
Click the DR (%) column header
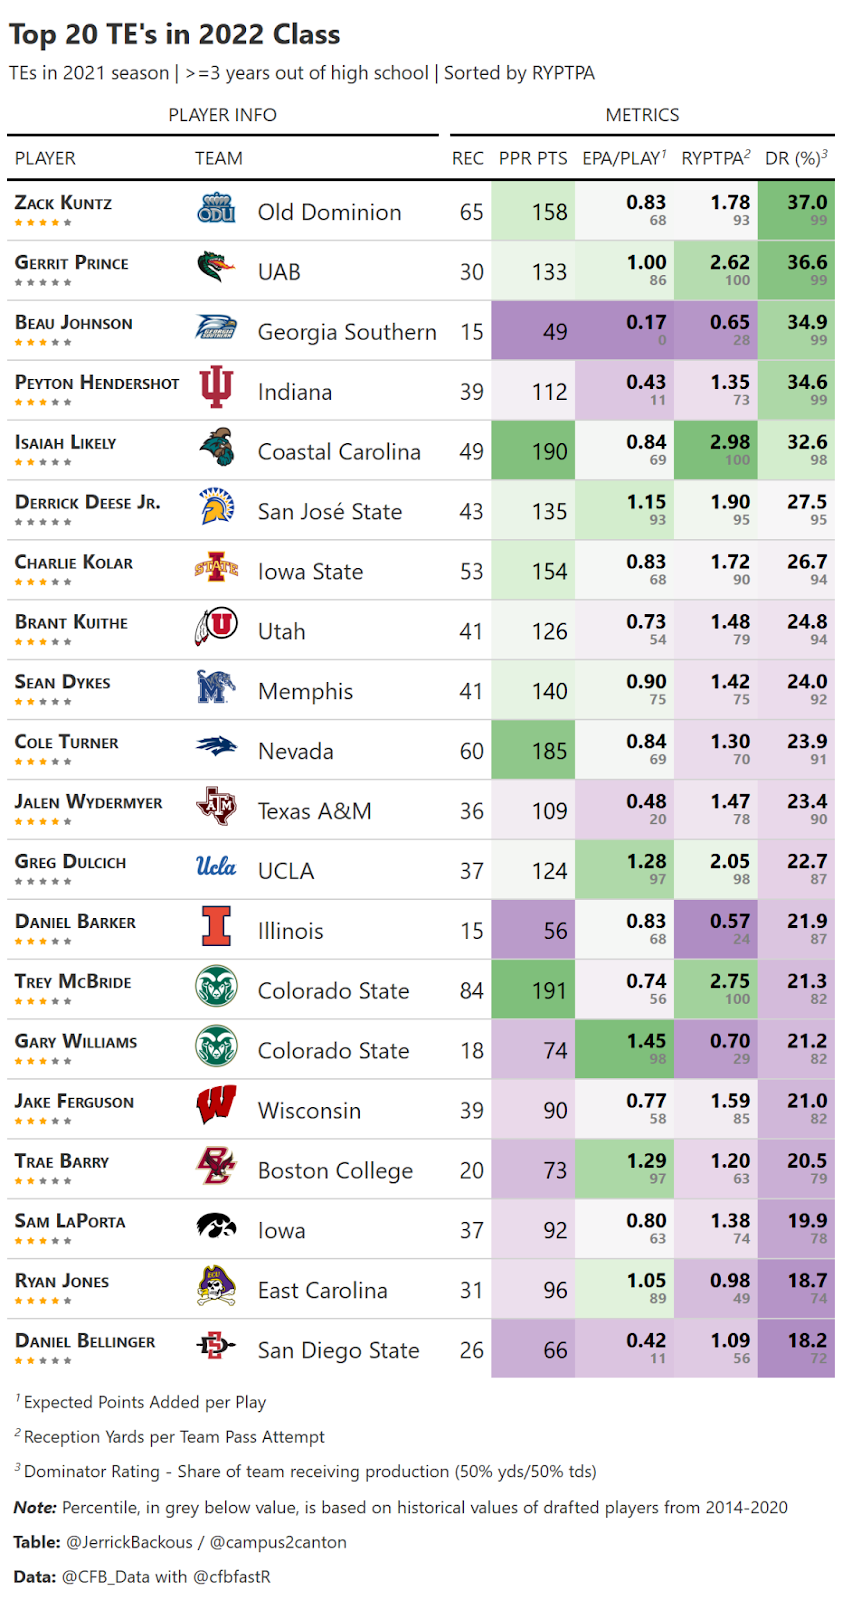click(796, 158)
